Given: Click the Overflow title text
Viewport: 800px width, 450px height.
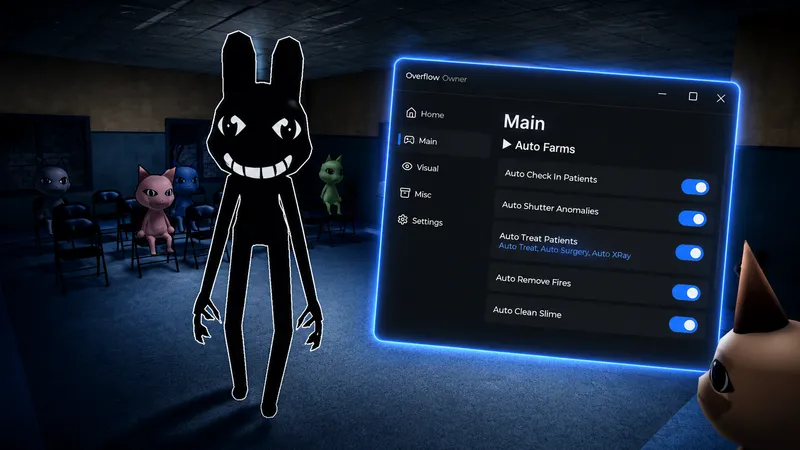Looking at the screenshot, I should [x=422, y=77].
